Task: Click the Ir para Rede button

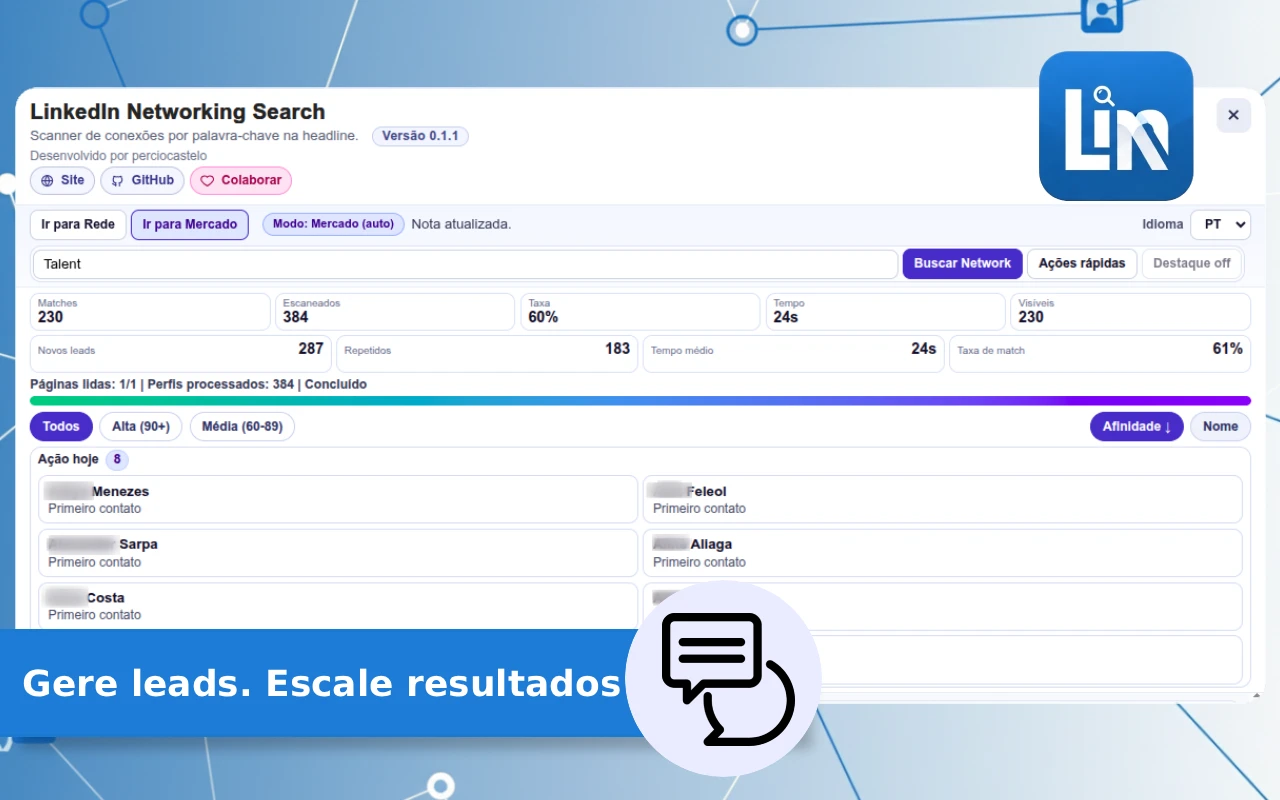Action: pos(78,225)
